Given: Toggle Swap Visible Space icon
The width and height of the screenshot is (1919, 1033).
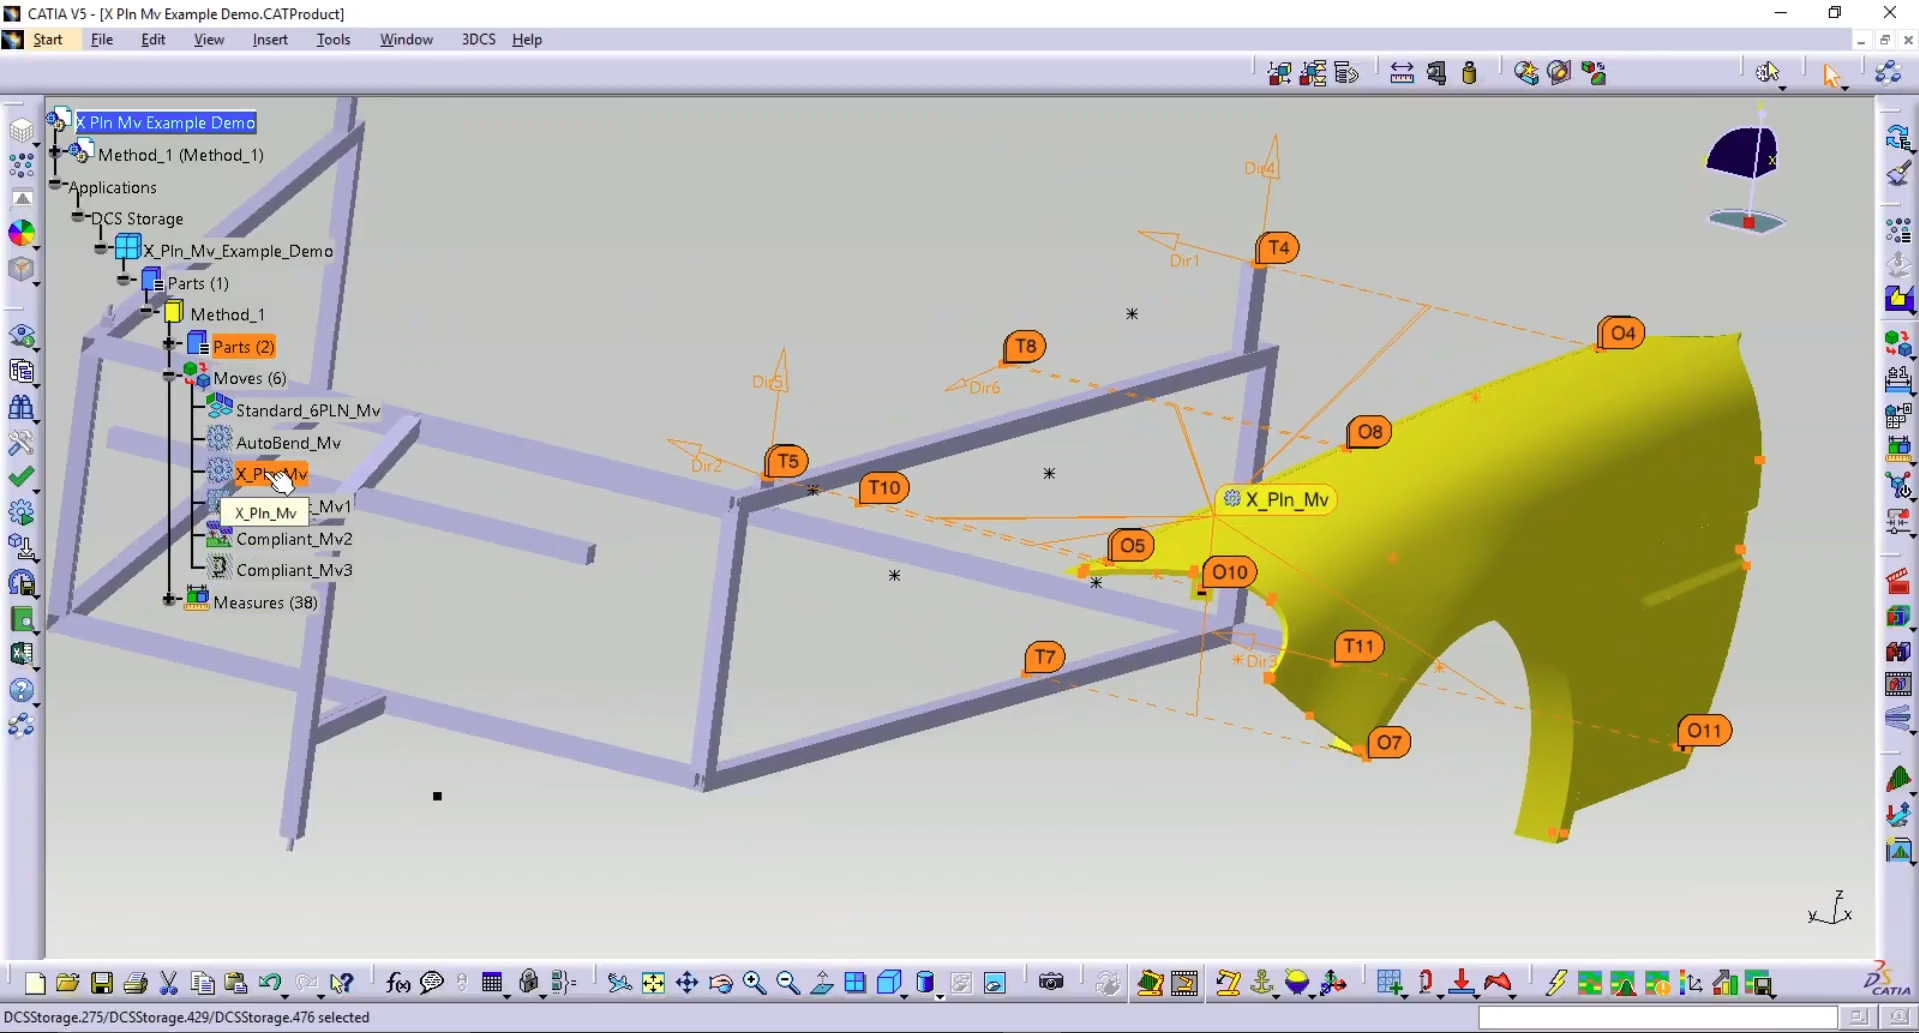Looking at the screenshot, I should tap(994, 983).
